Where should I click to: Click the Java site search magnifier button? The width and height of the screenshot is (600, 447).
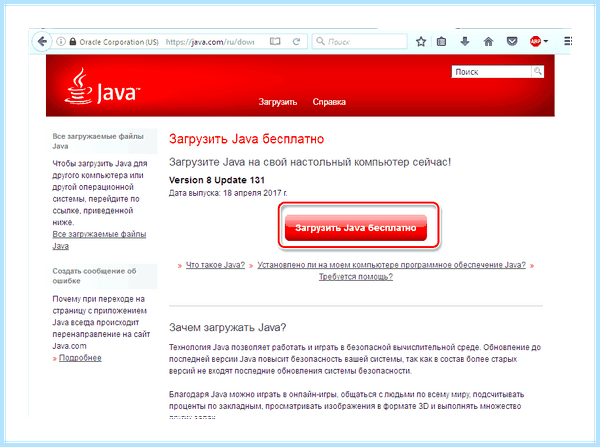coord(538,71)
